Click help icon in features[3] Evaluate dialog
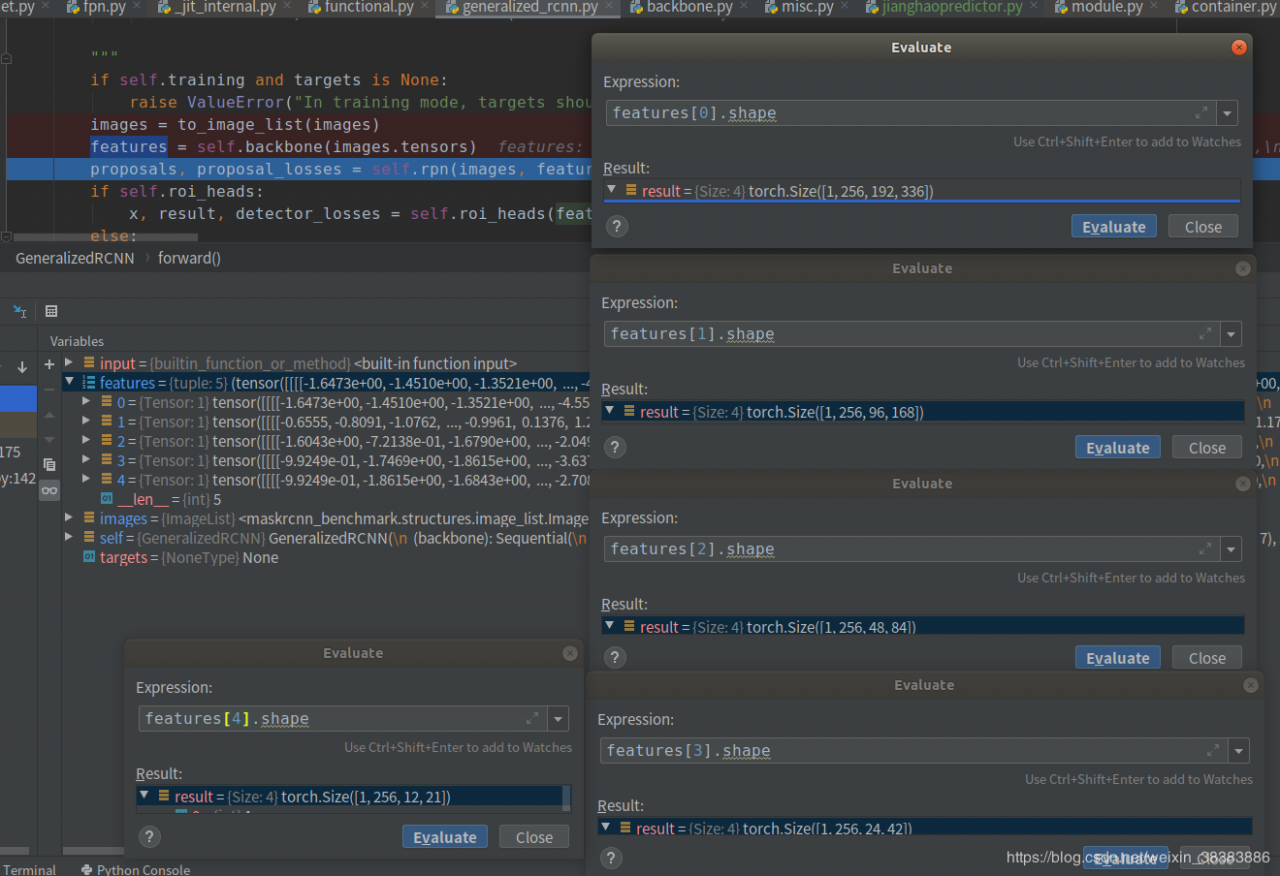The height and width of the screenshot is (876, 1280). (611, 858)
